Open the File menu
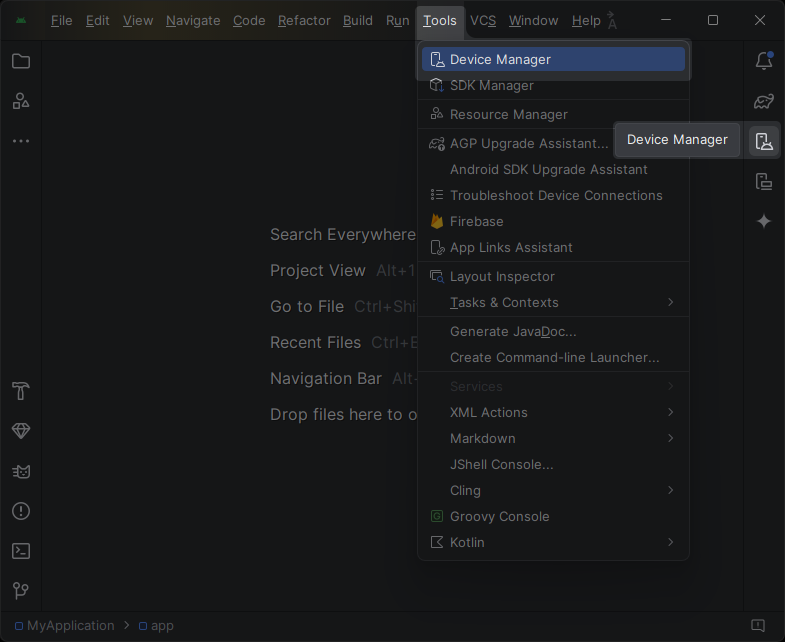Viewport: 785px width, 642px height. 62,21
